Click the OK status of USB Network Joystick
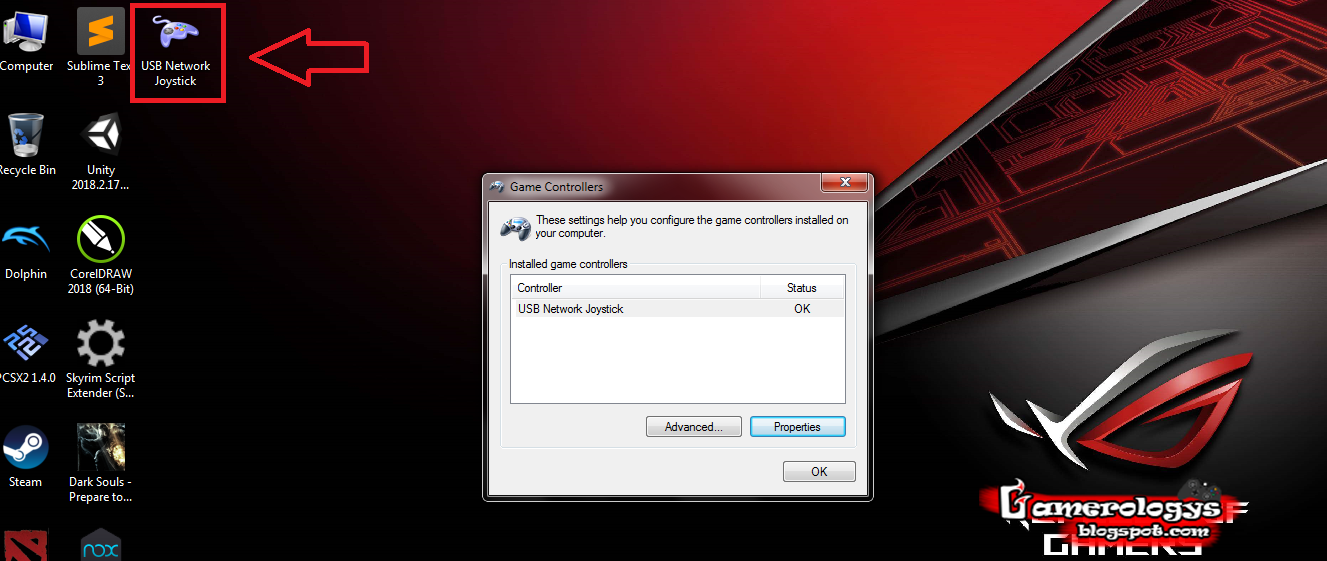 click(x=802, y=309)
